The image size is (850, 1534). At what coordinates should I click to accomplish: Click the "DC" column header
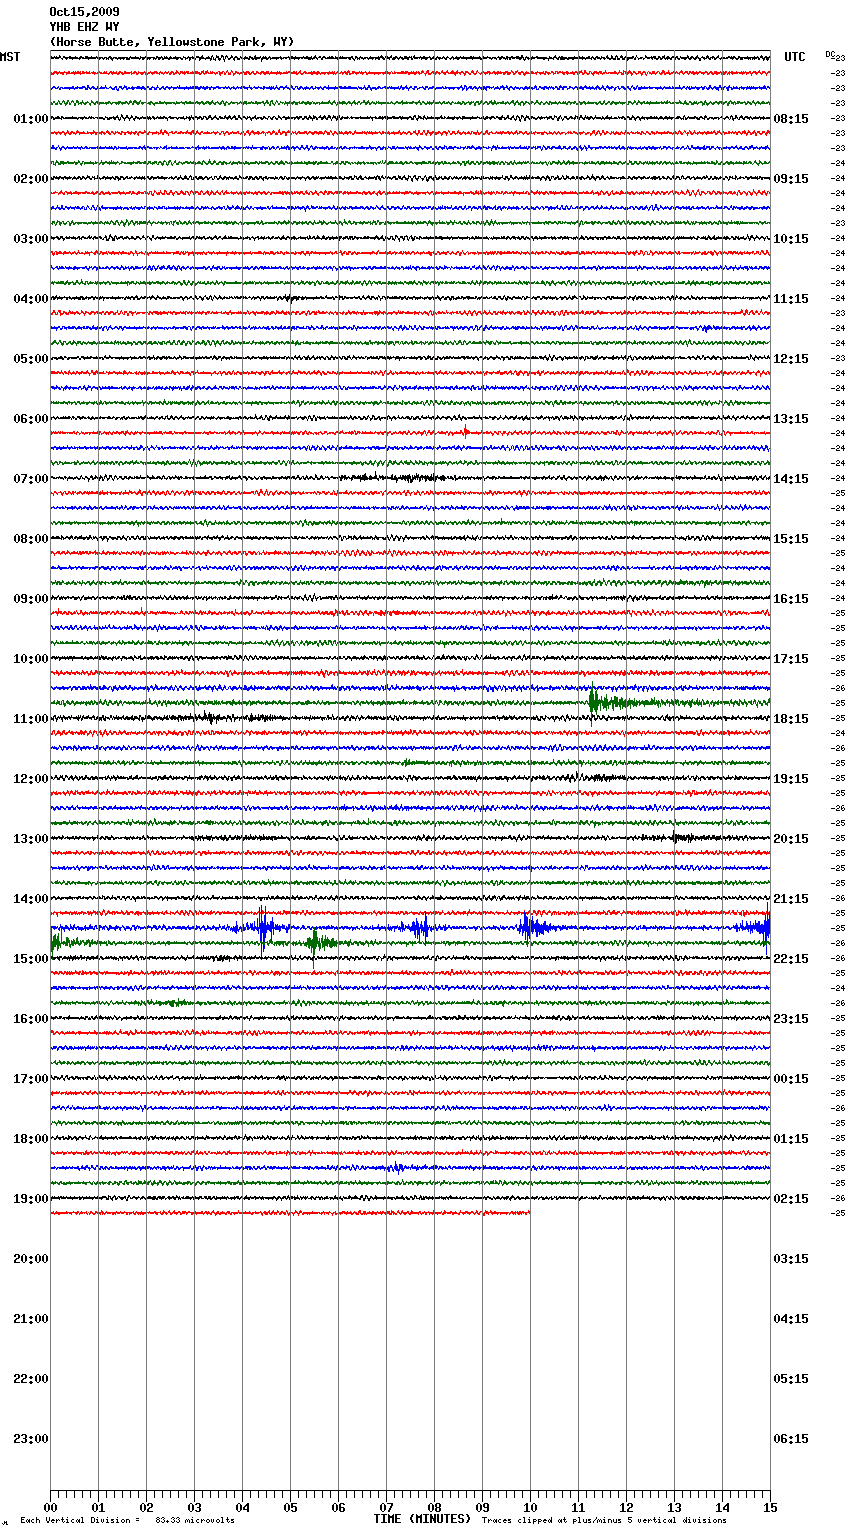830,54
